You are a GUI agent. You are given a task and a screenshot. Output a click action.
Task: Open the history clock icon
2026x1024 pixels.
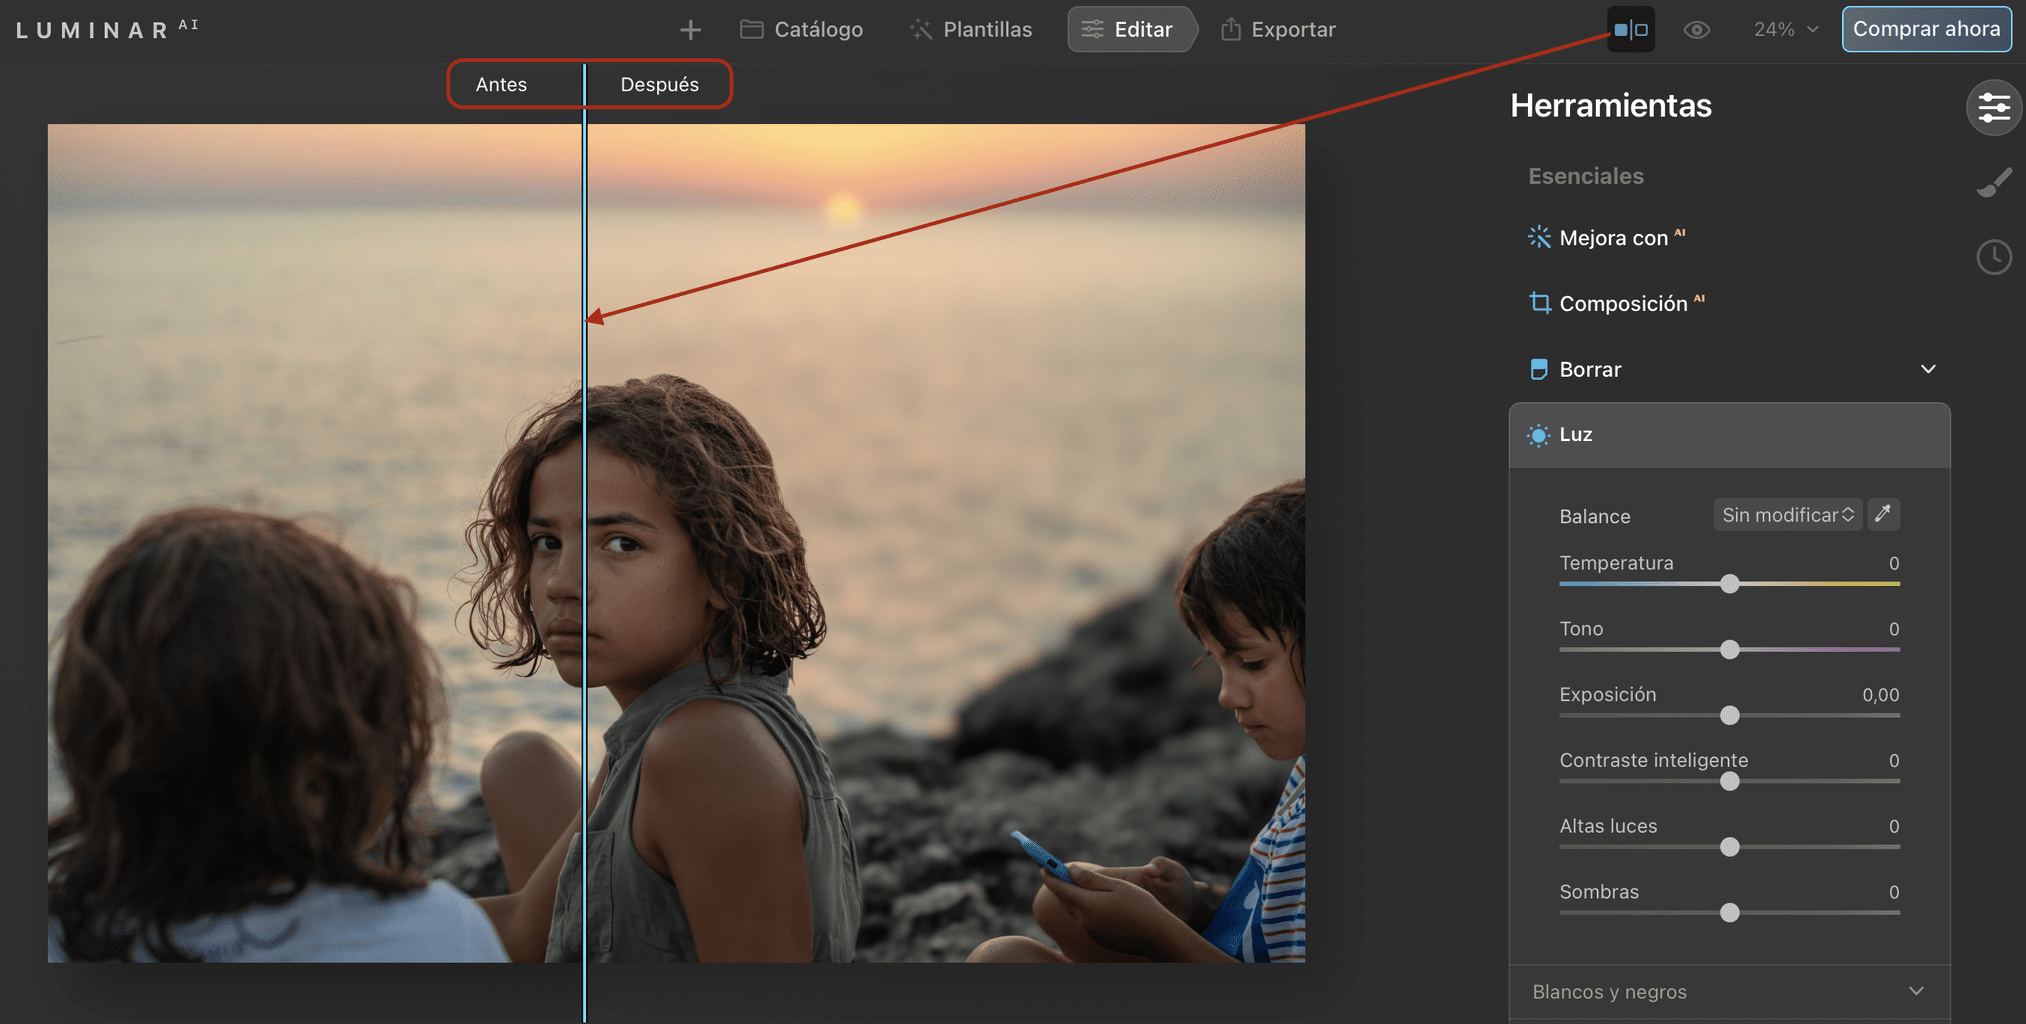[1994, 257]
